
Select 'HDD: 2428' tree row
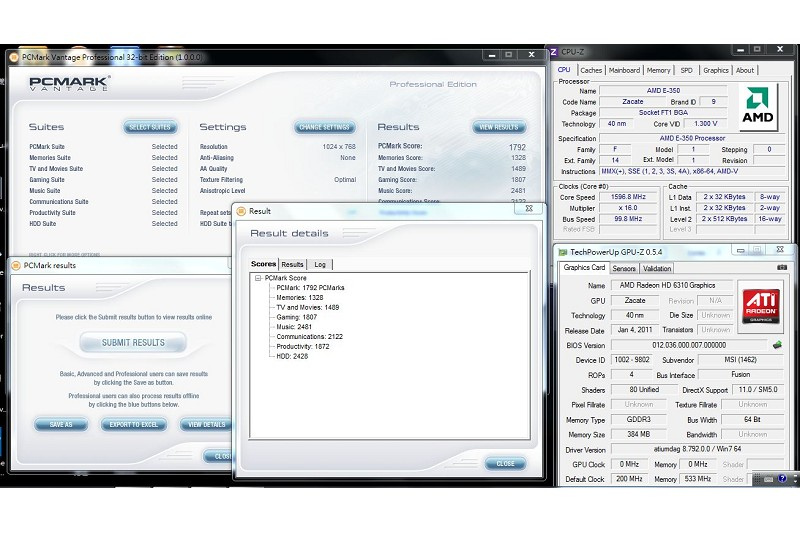coord(292,357)
